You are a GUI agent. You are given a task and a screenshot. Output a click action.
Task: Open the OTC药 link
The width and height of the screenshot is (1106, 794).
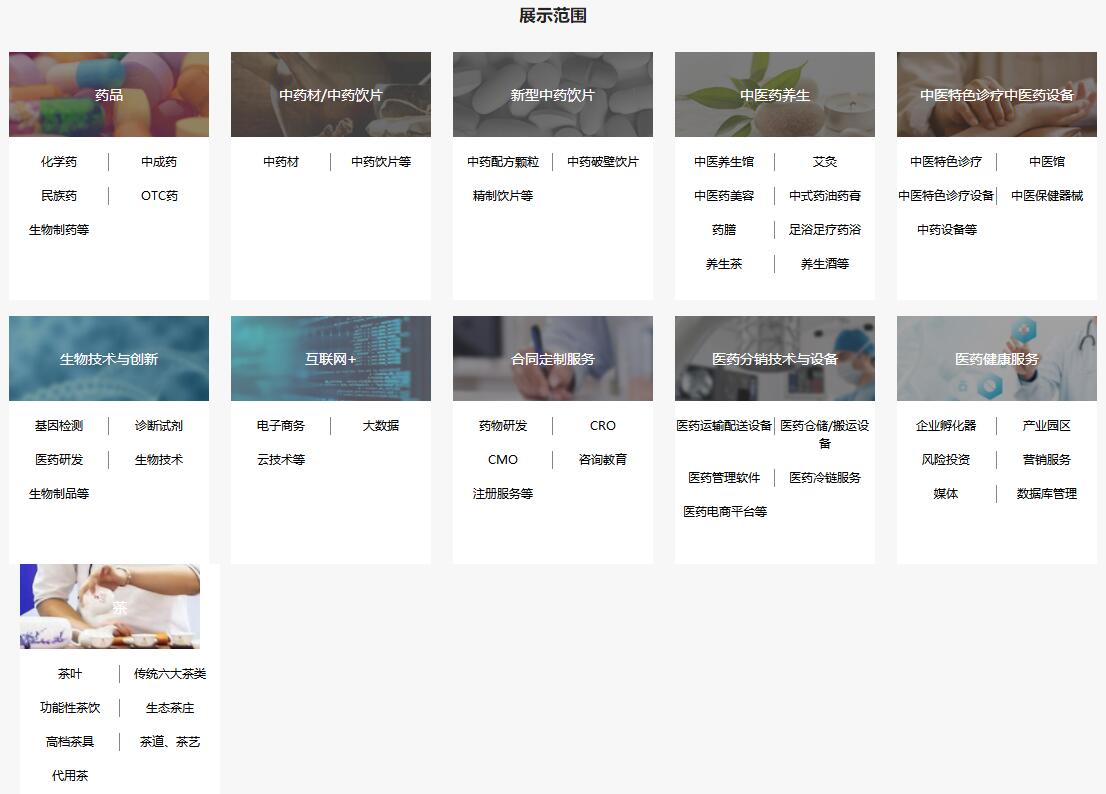(x=159, y=196)
